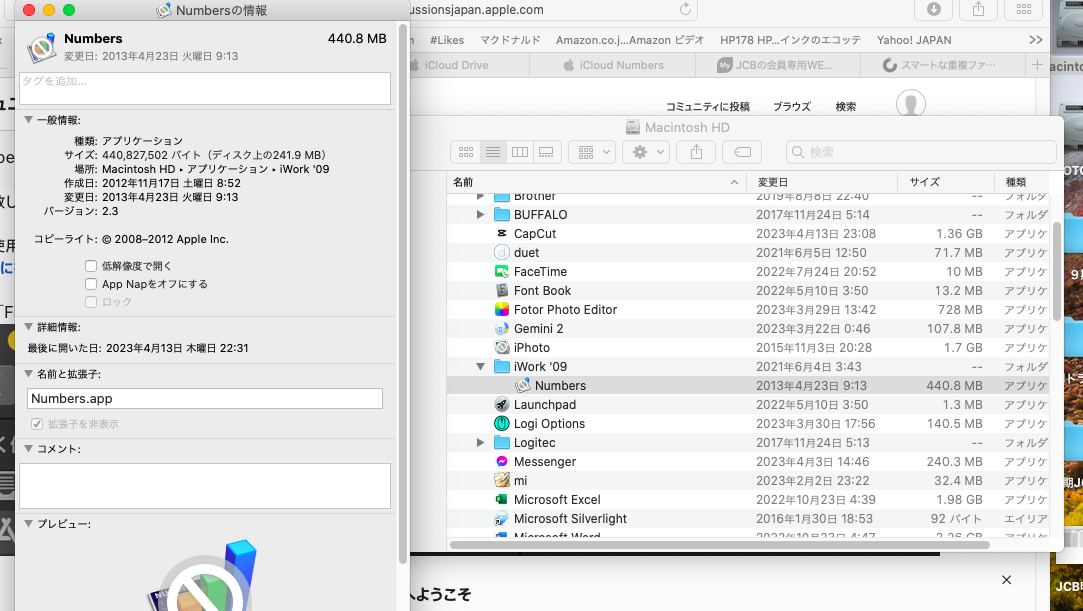The height and width of the screenshot is (611, 1083).
Task: Toggle the hide extension checkbox
Action: coord(37,424)
